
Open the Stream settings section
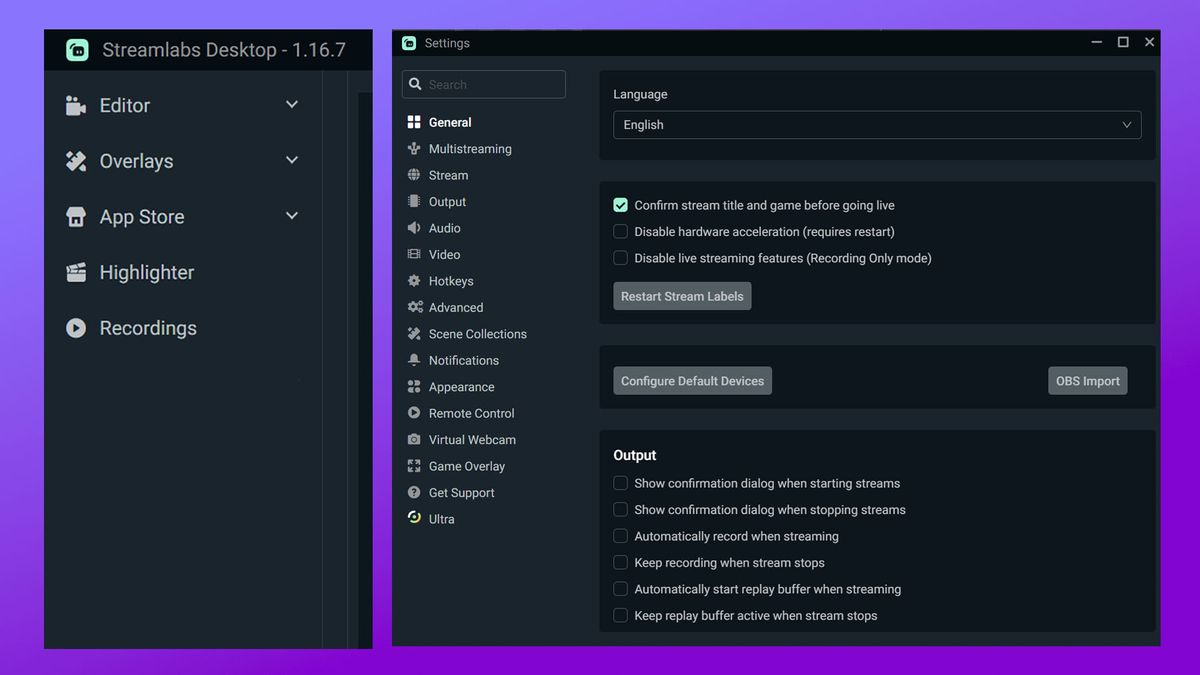[448, 175]
